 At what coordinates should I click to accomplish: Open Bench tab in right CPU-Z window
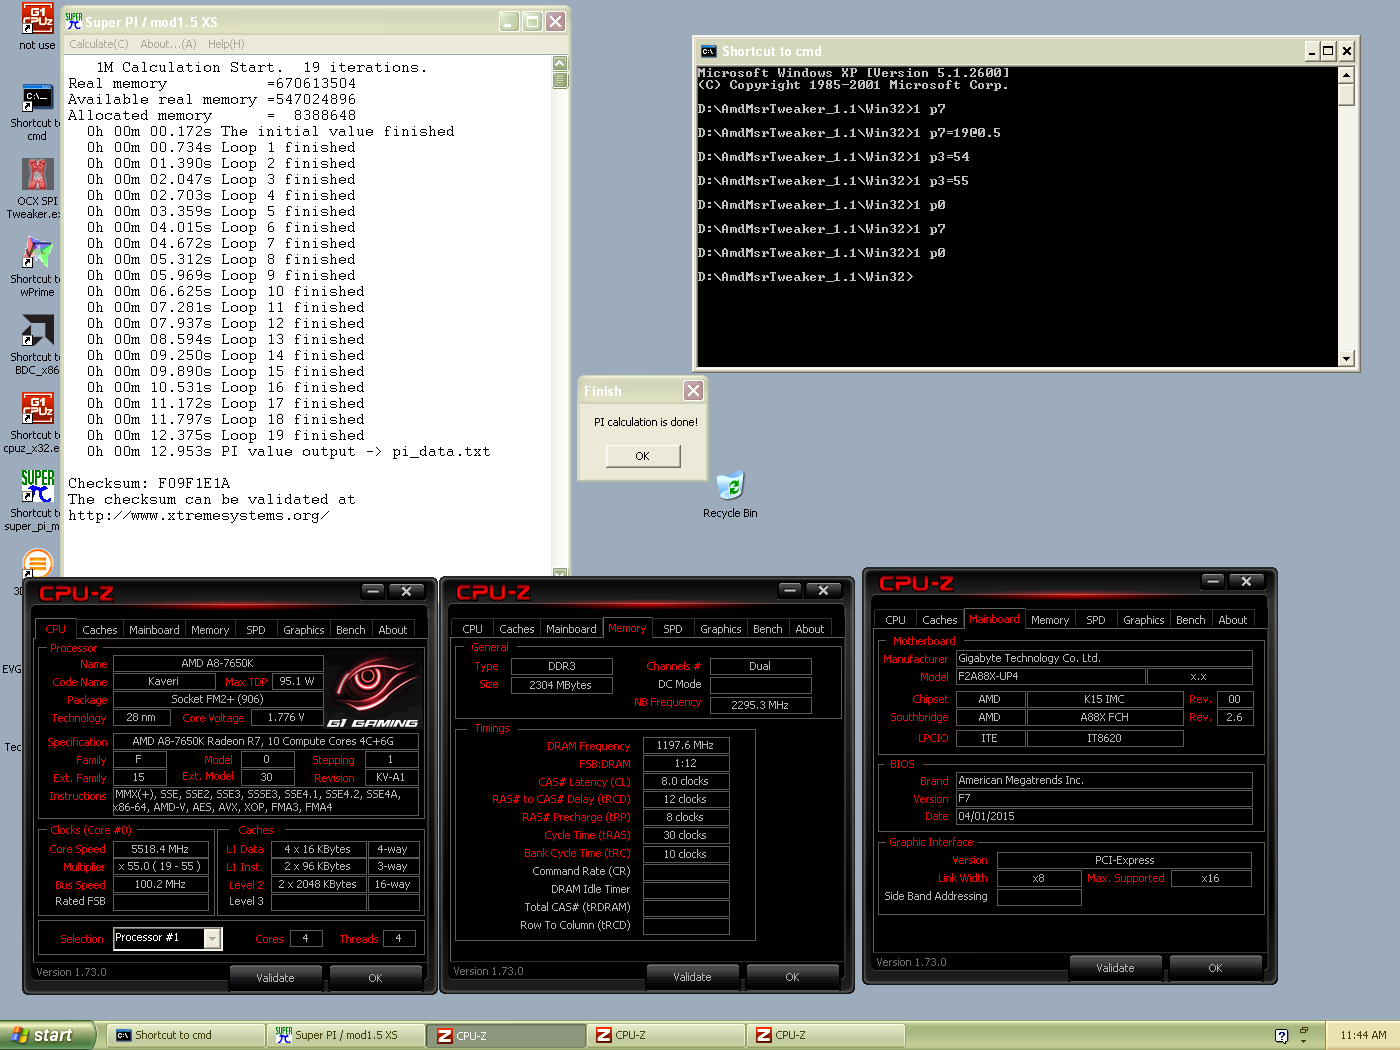tap(1191, 620)
